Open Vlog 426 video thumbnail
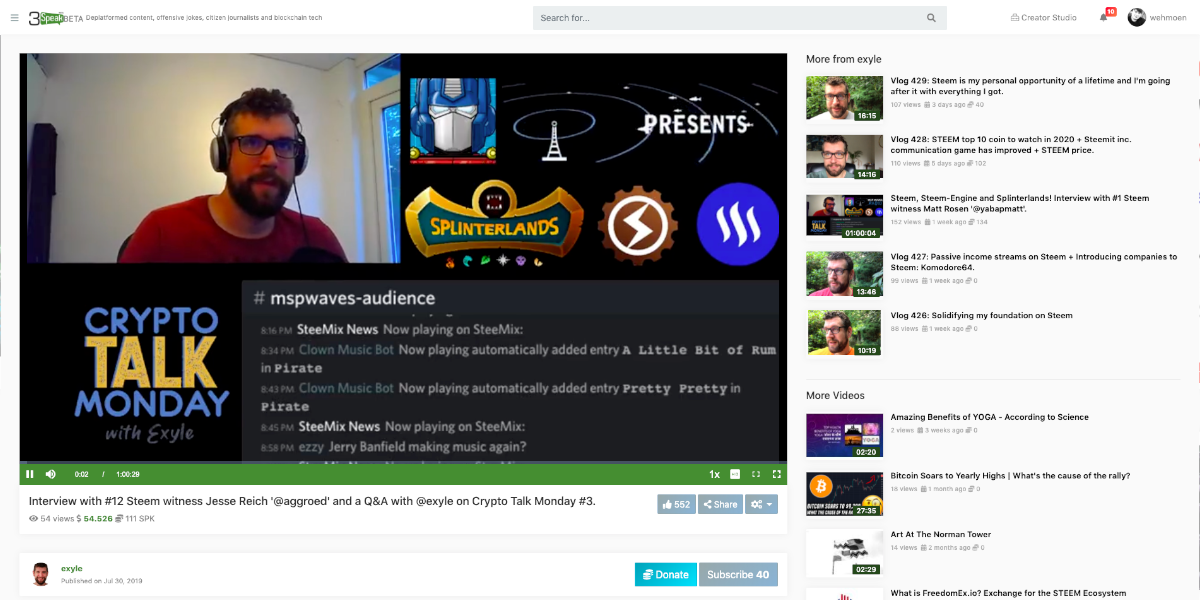 click(844, 333)
